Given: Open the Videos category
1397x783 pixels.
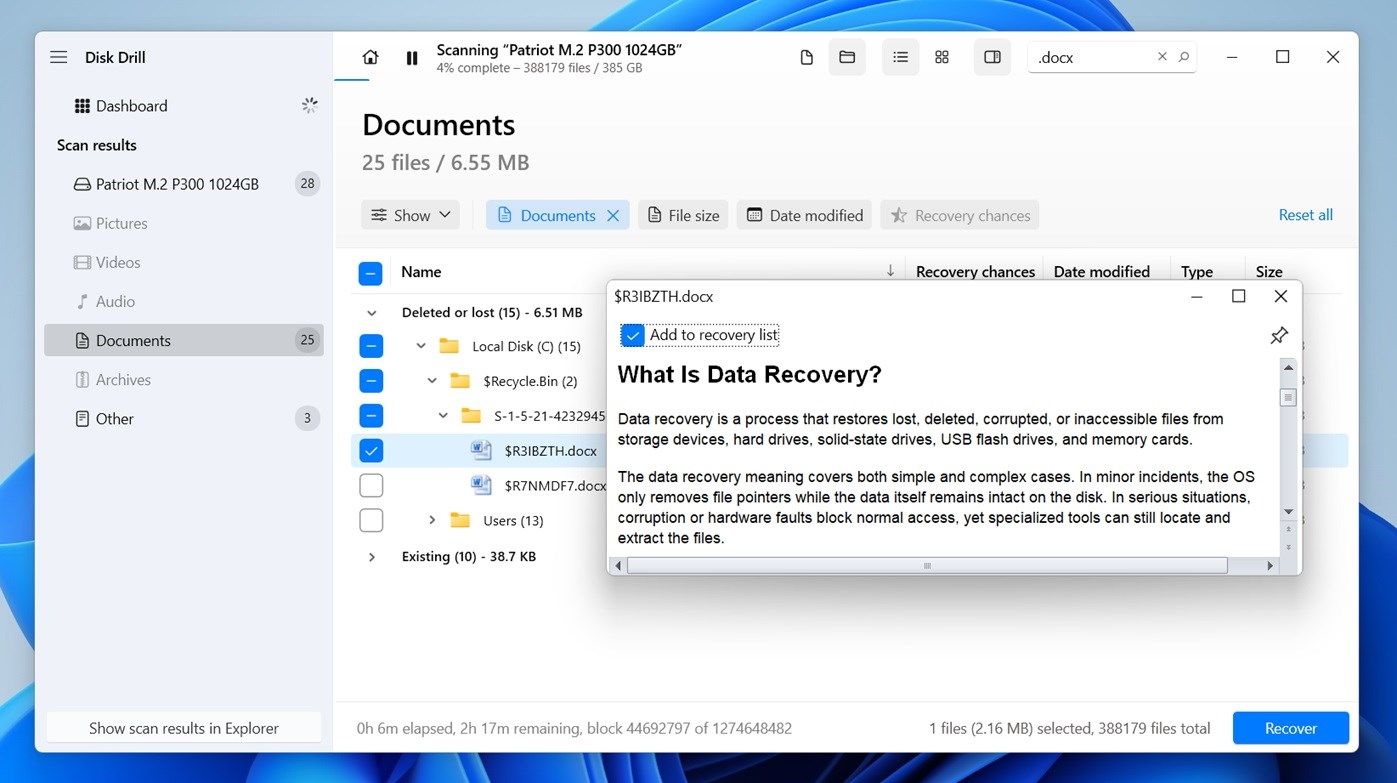Looking at the screenshot, I should click(x=184, y=262).
